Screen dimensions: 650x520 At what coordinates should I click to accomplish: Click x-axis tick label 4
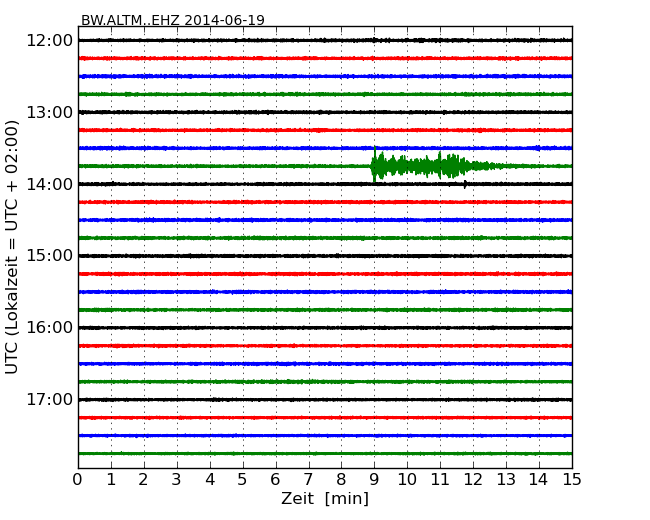click(x=210, y=480)
